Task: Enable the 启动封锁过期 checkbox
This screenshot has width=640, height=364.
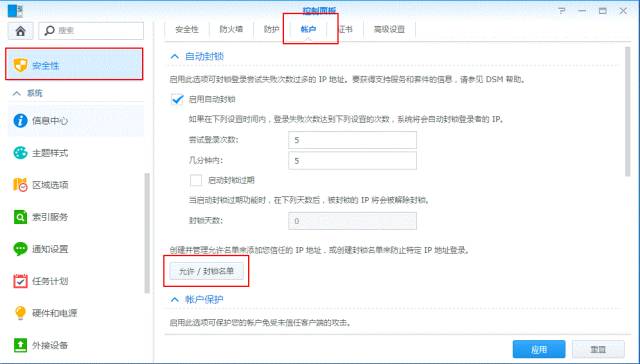Action: [196, 180]
